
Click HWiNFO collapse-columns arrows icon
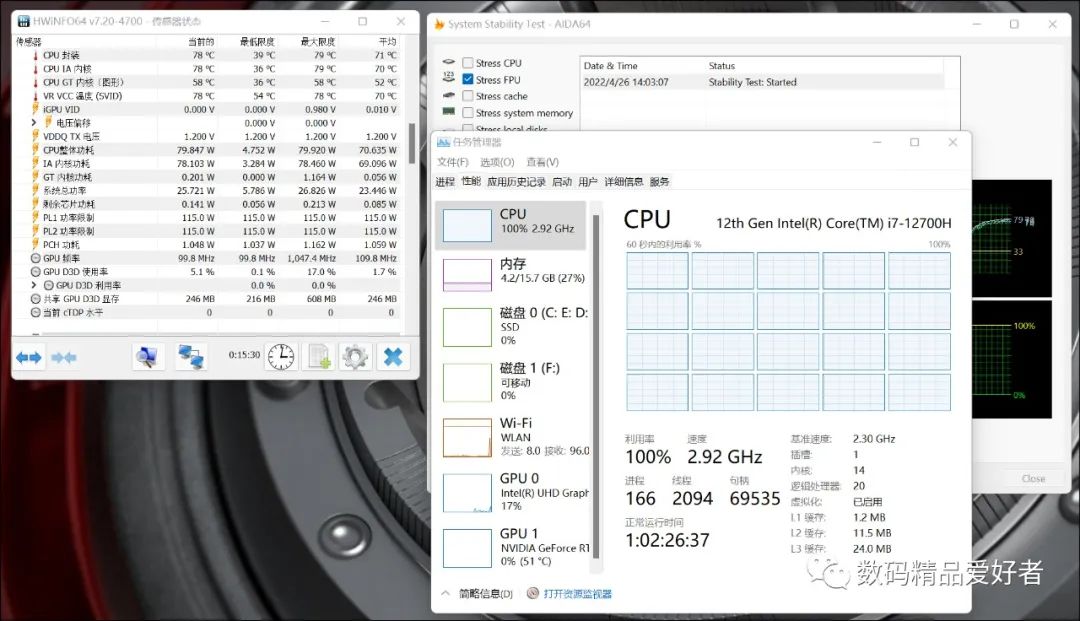coord(63,357)
